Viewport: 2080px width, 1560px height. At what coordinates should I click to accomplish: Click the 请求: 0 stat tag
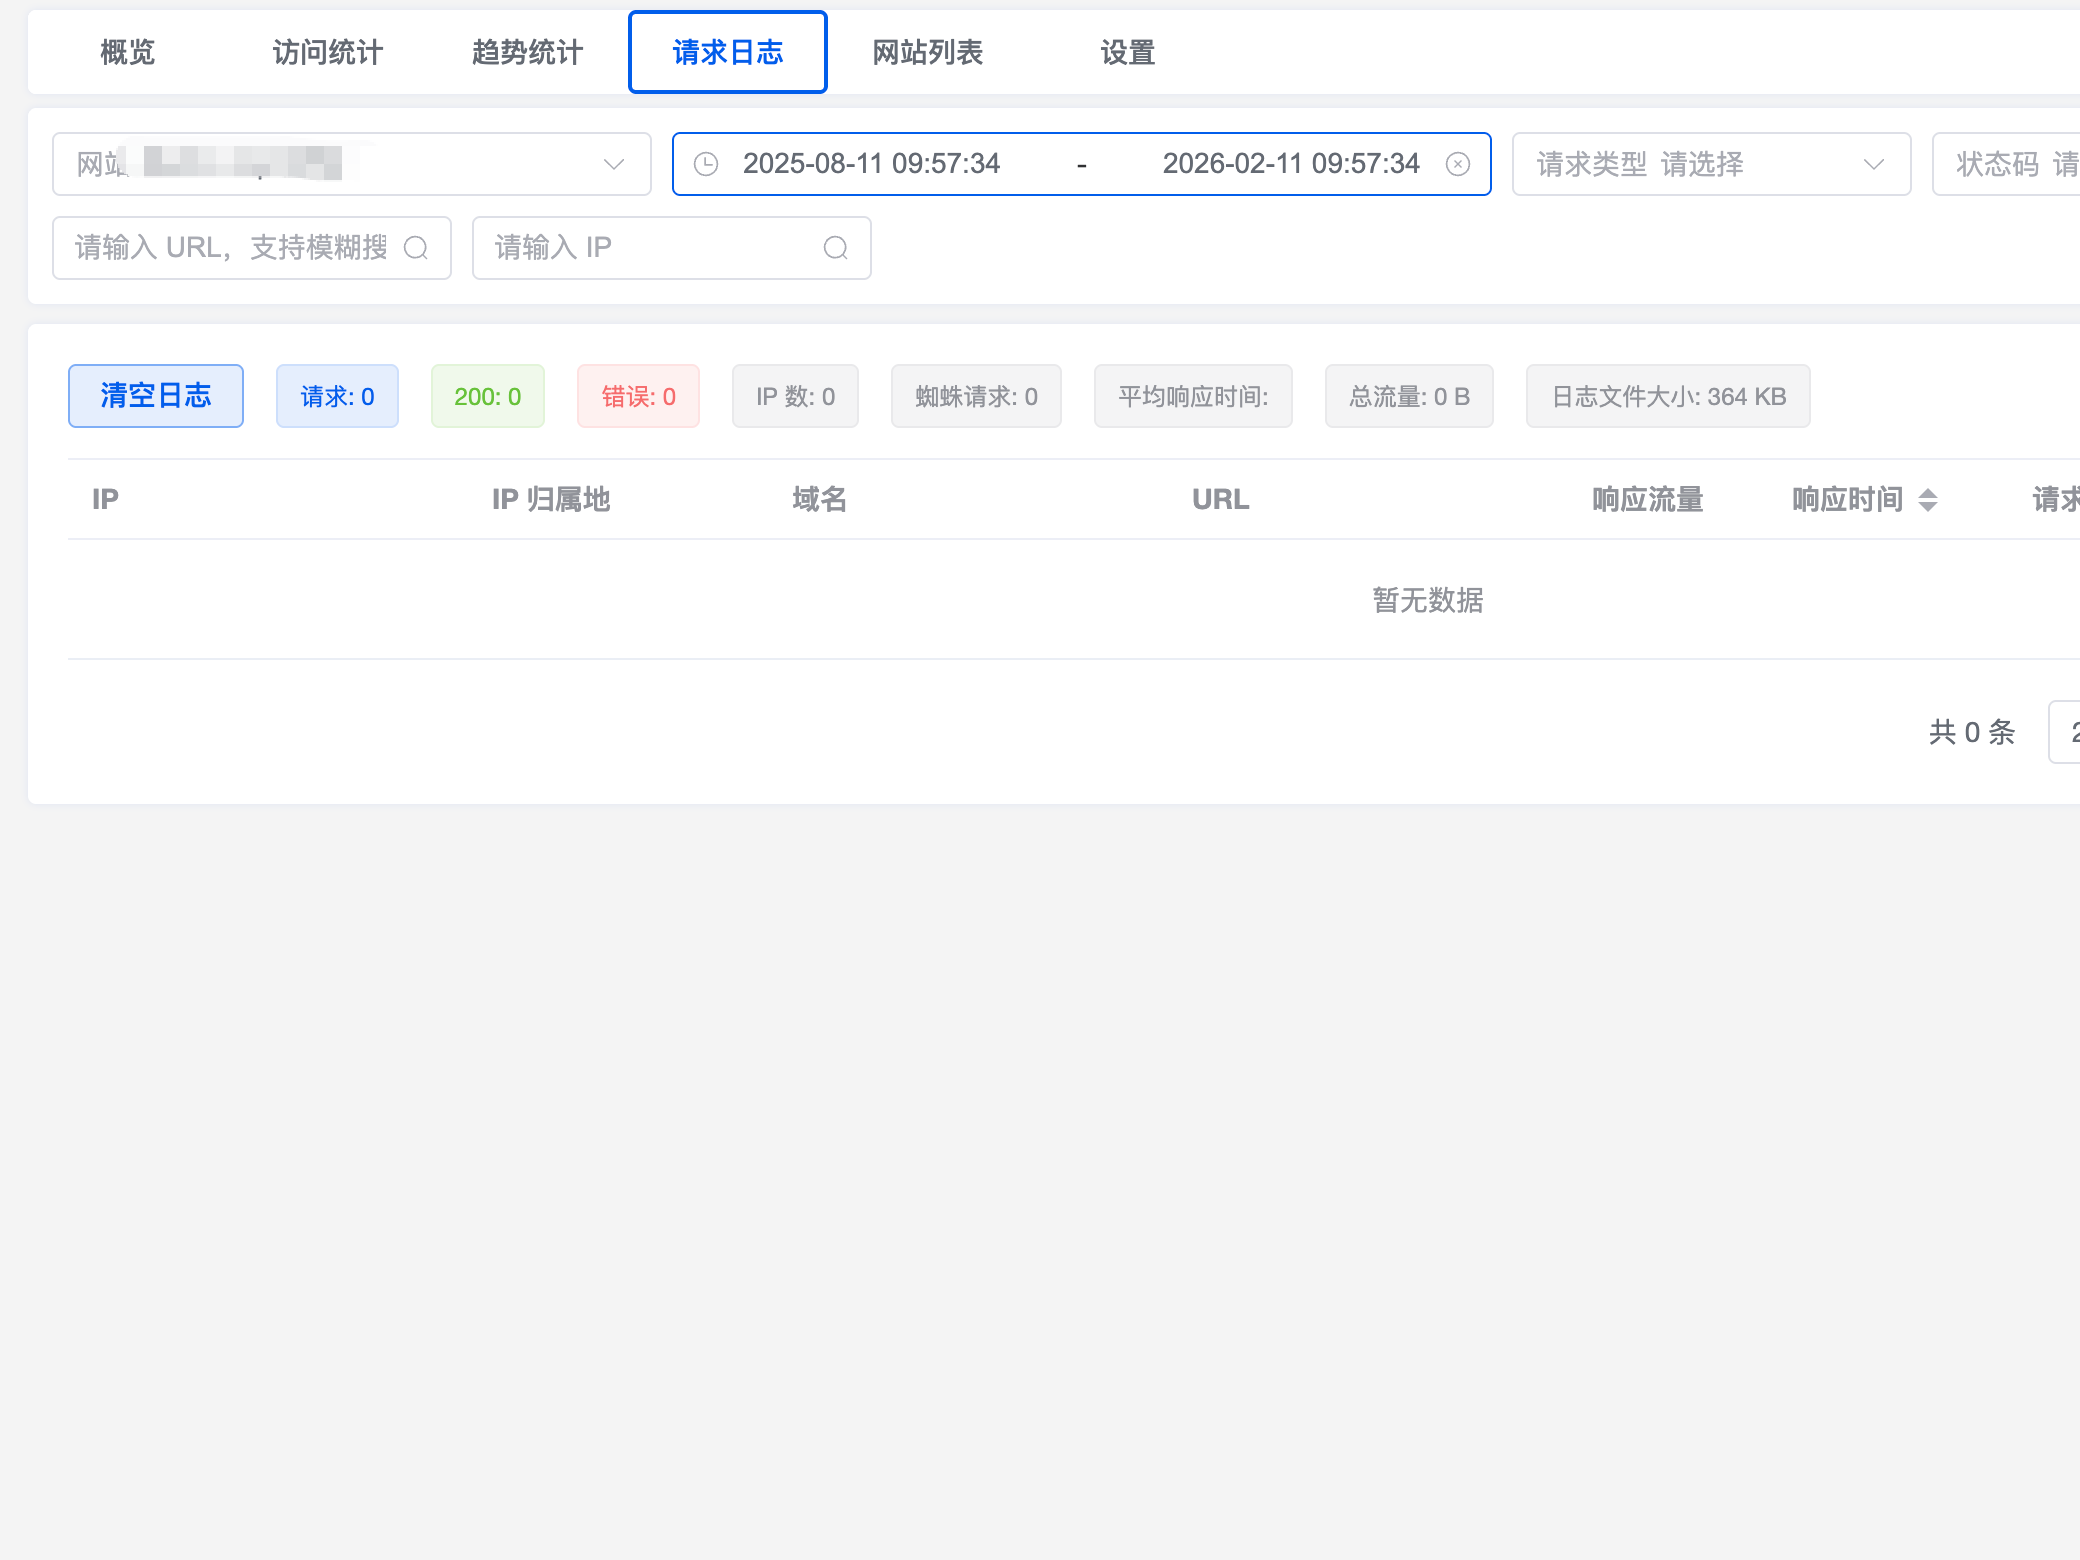(x=337, y=396)
